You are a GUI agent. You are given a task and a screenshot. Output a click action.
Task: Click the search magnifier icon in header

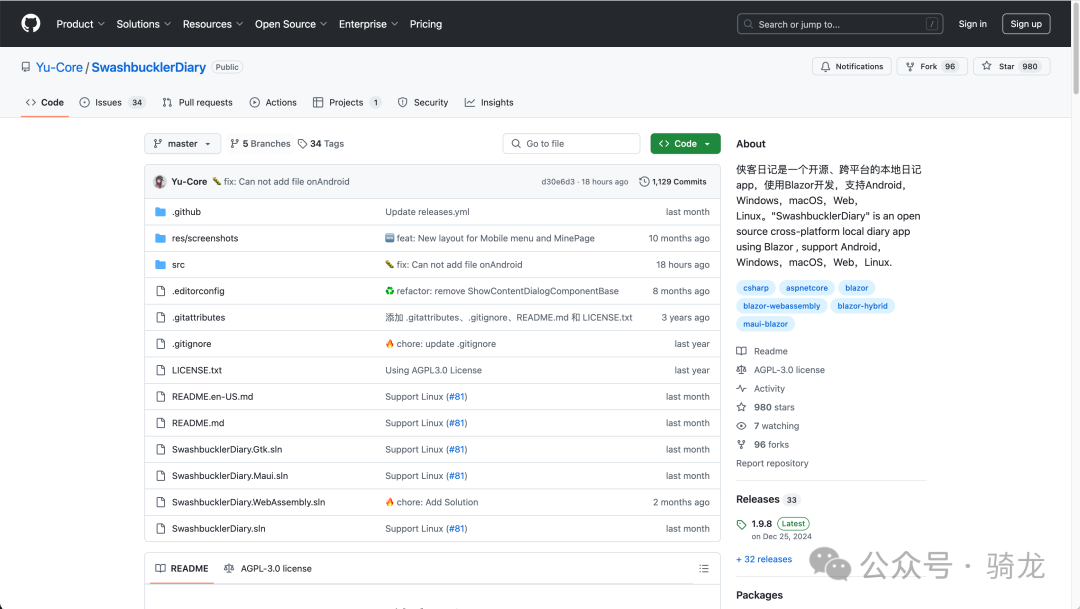748,24
